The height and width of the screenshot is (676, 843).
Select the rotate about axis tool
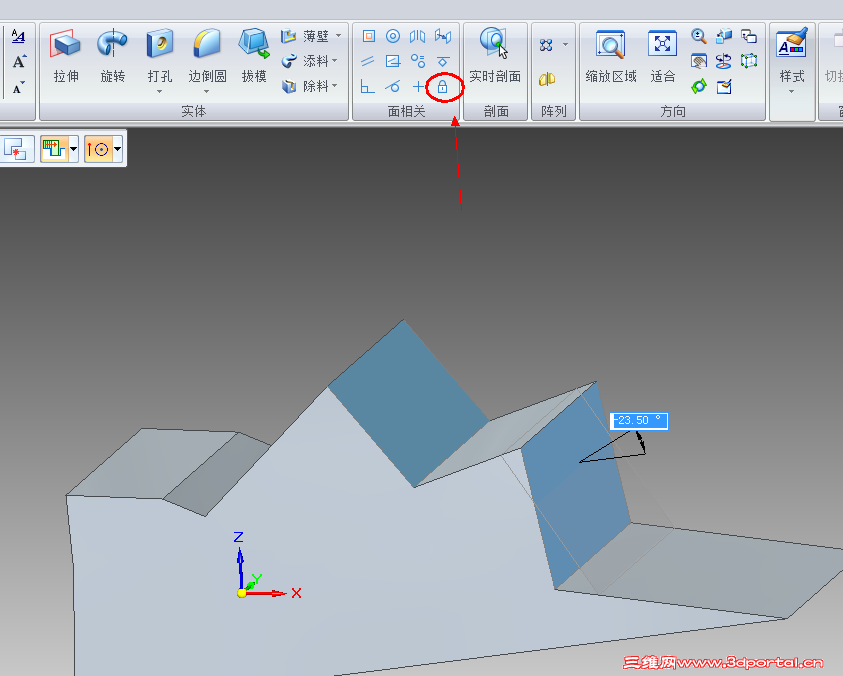click(x=724, y=61)
